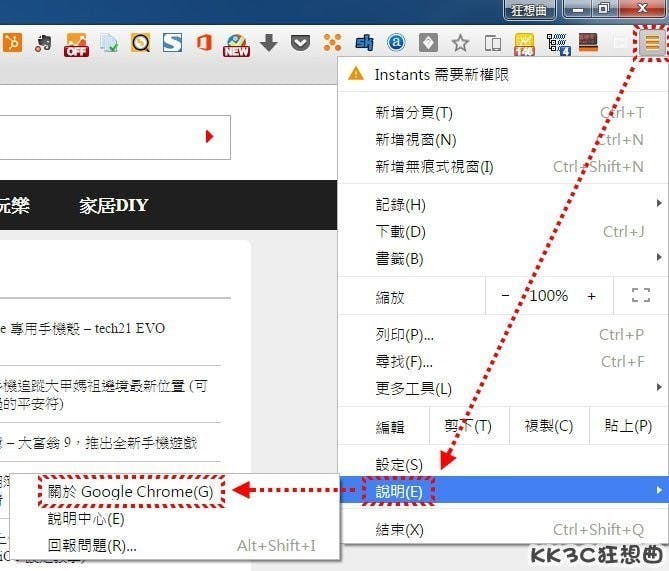Click the 100% zoom level value

click(x=549, y=295)
